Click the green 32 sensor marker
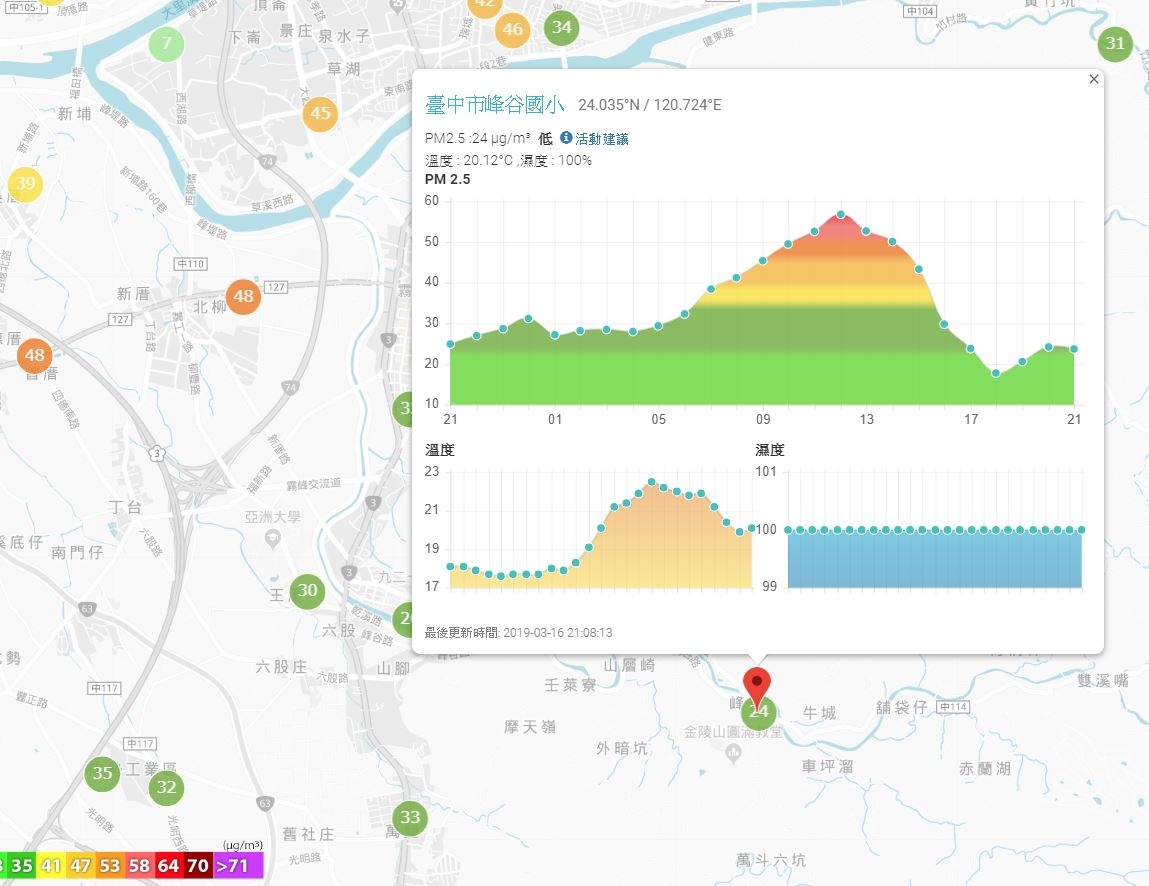 pyautogui.click(x=166, y=788)
